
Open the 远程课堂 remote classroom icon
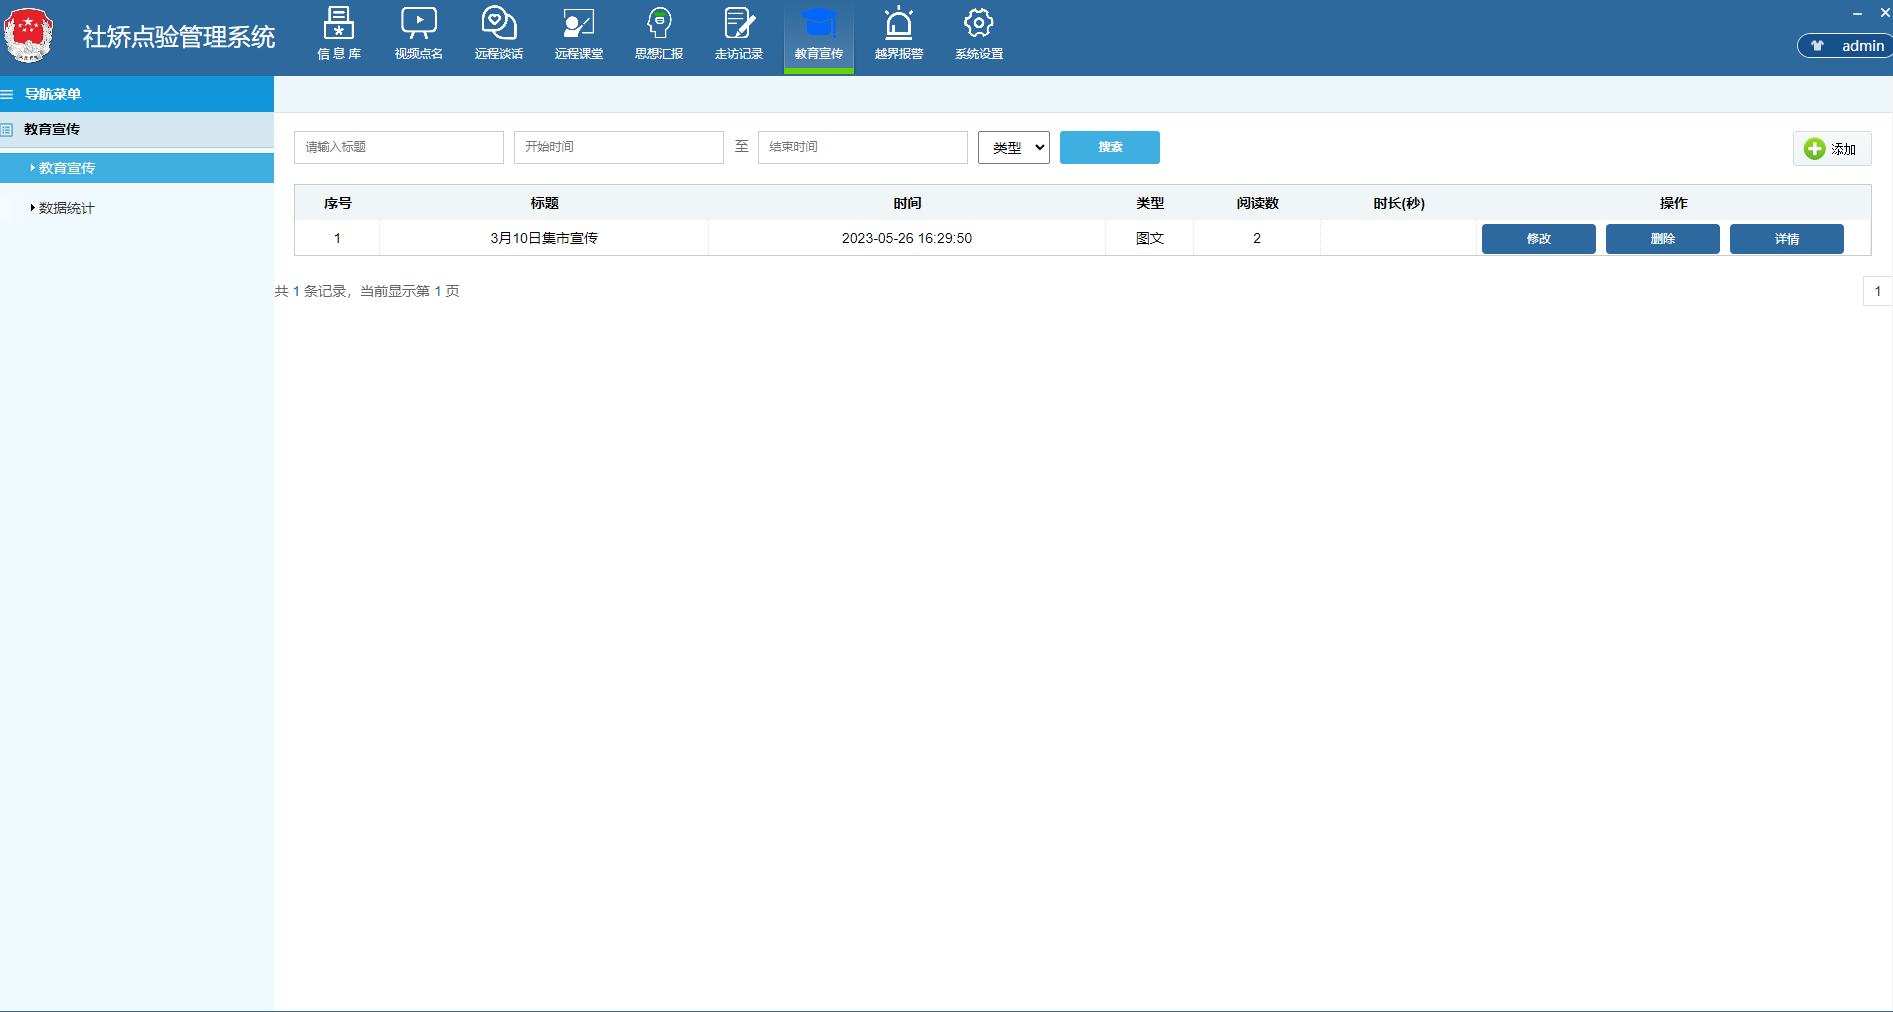579,34
